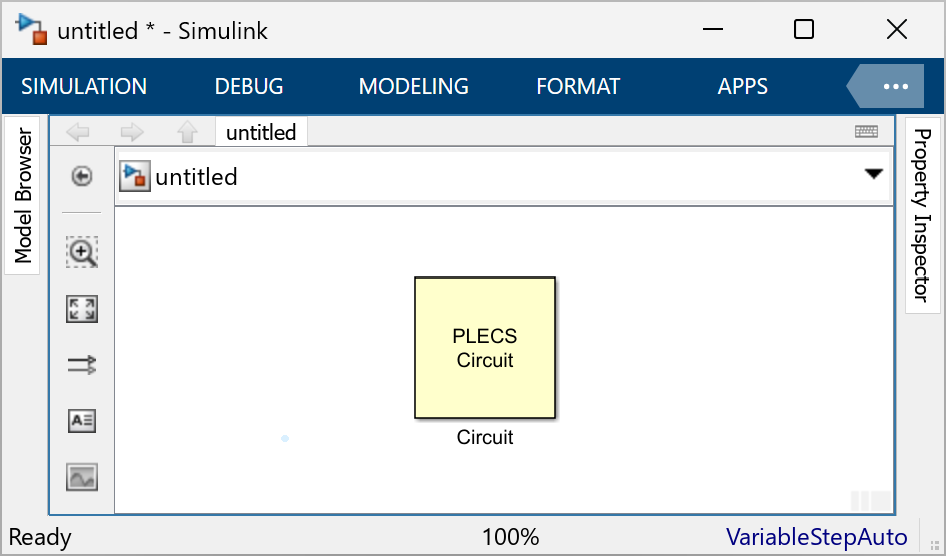Open the APPS tab
Image resolution: width=946 pixels, height=556 pixels.
click(x=743, y=87)
